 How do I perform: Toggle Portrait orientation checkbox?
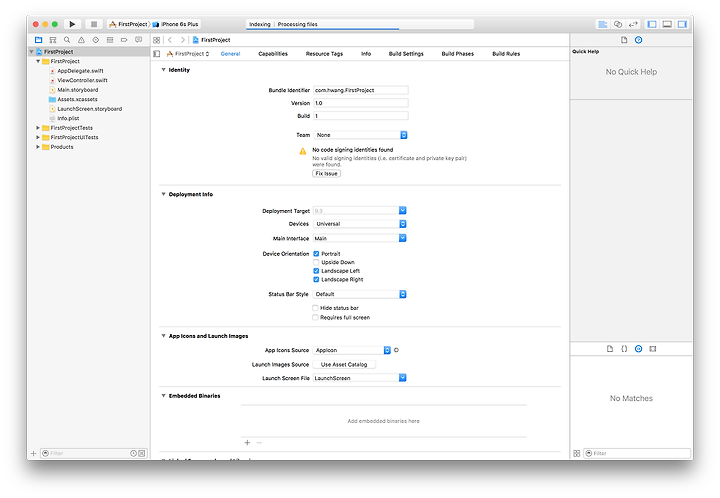click(x=316, y=254)
